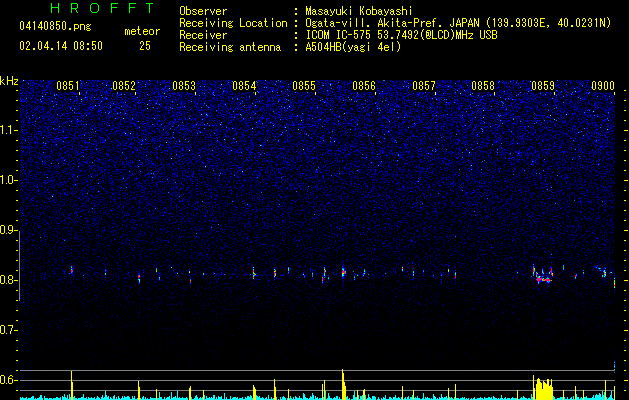Viewport: 629px width, 400px height.
Task: Click the 0.8 kHz axis label
Action: tap(9, 280)
